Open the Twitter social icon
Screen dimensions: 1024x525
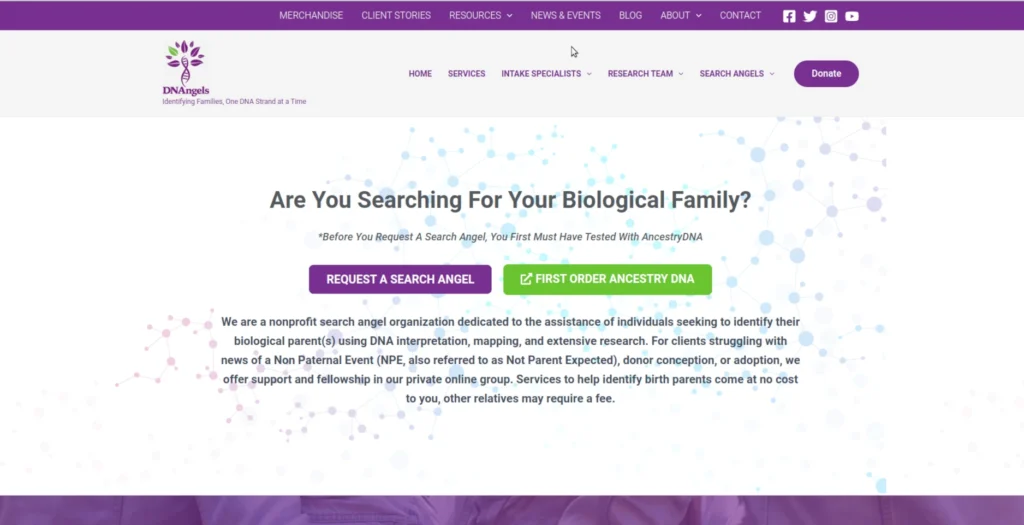(810, 16)
